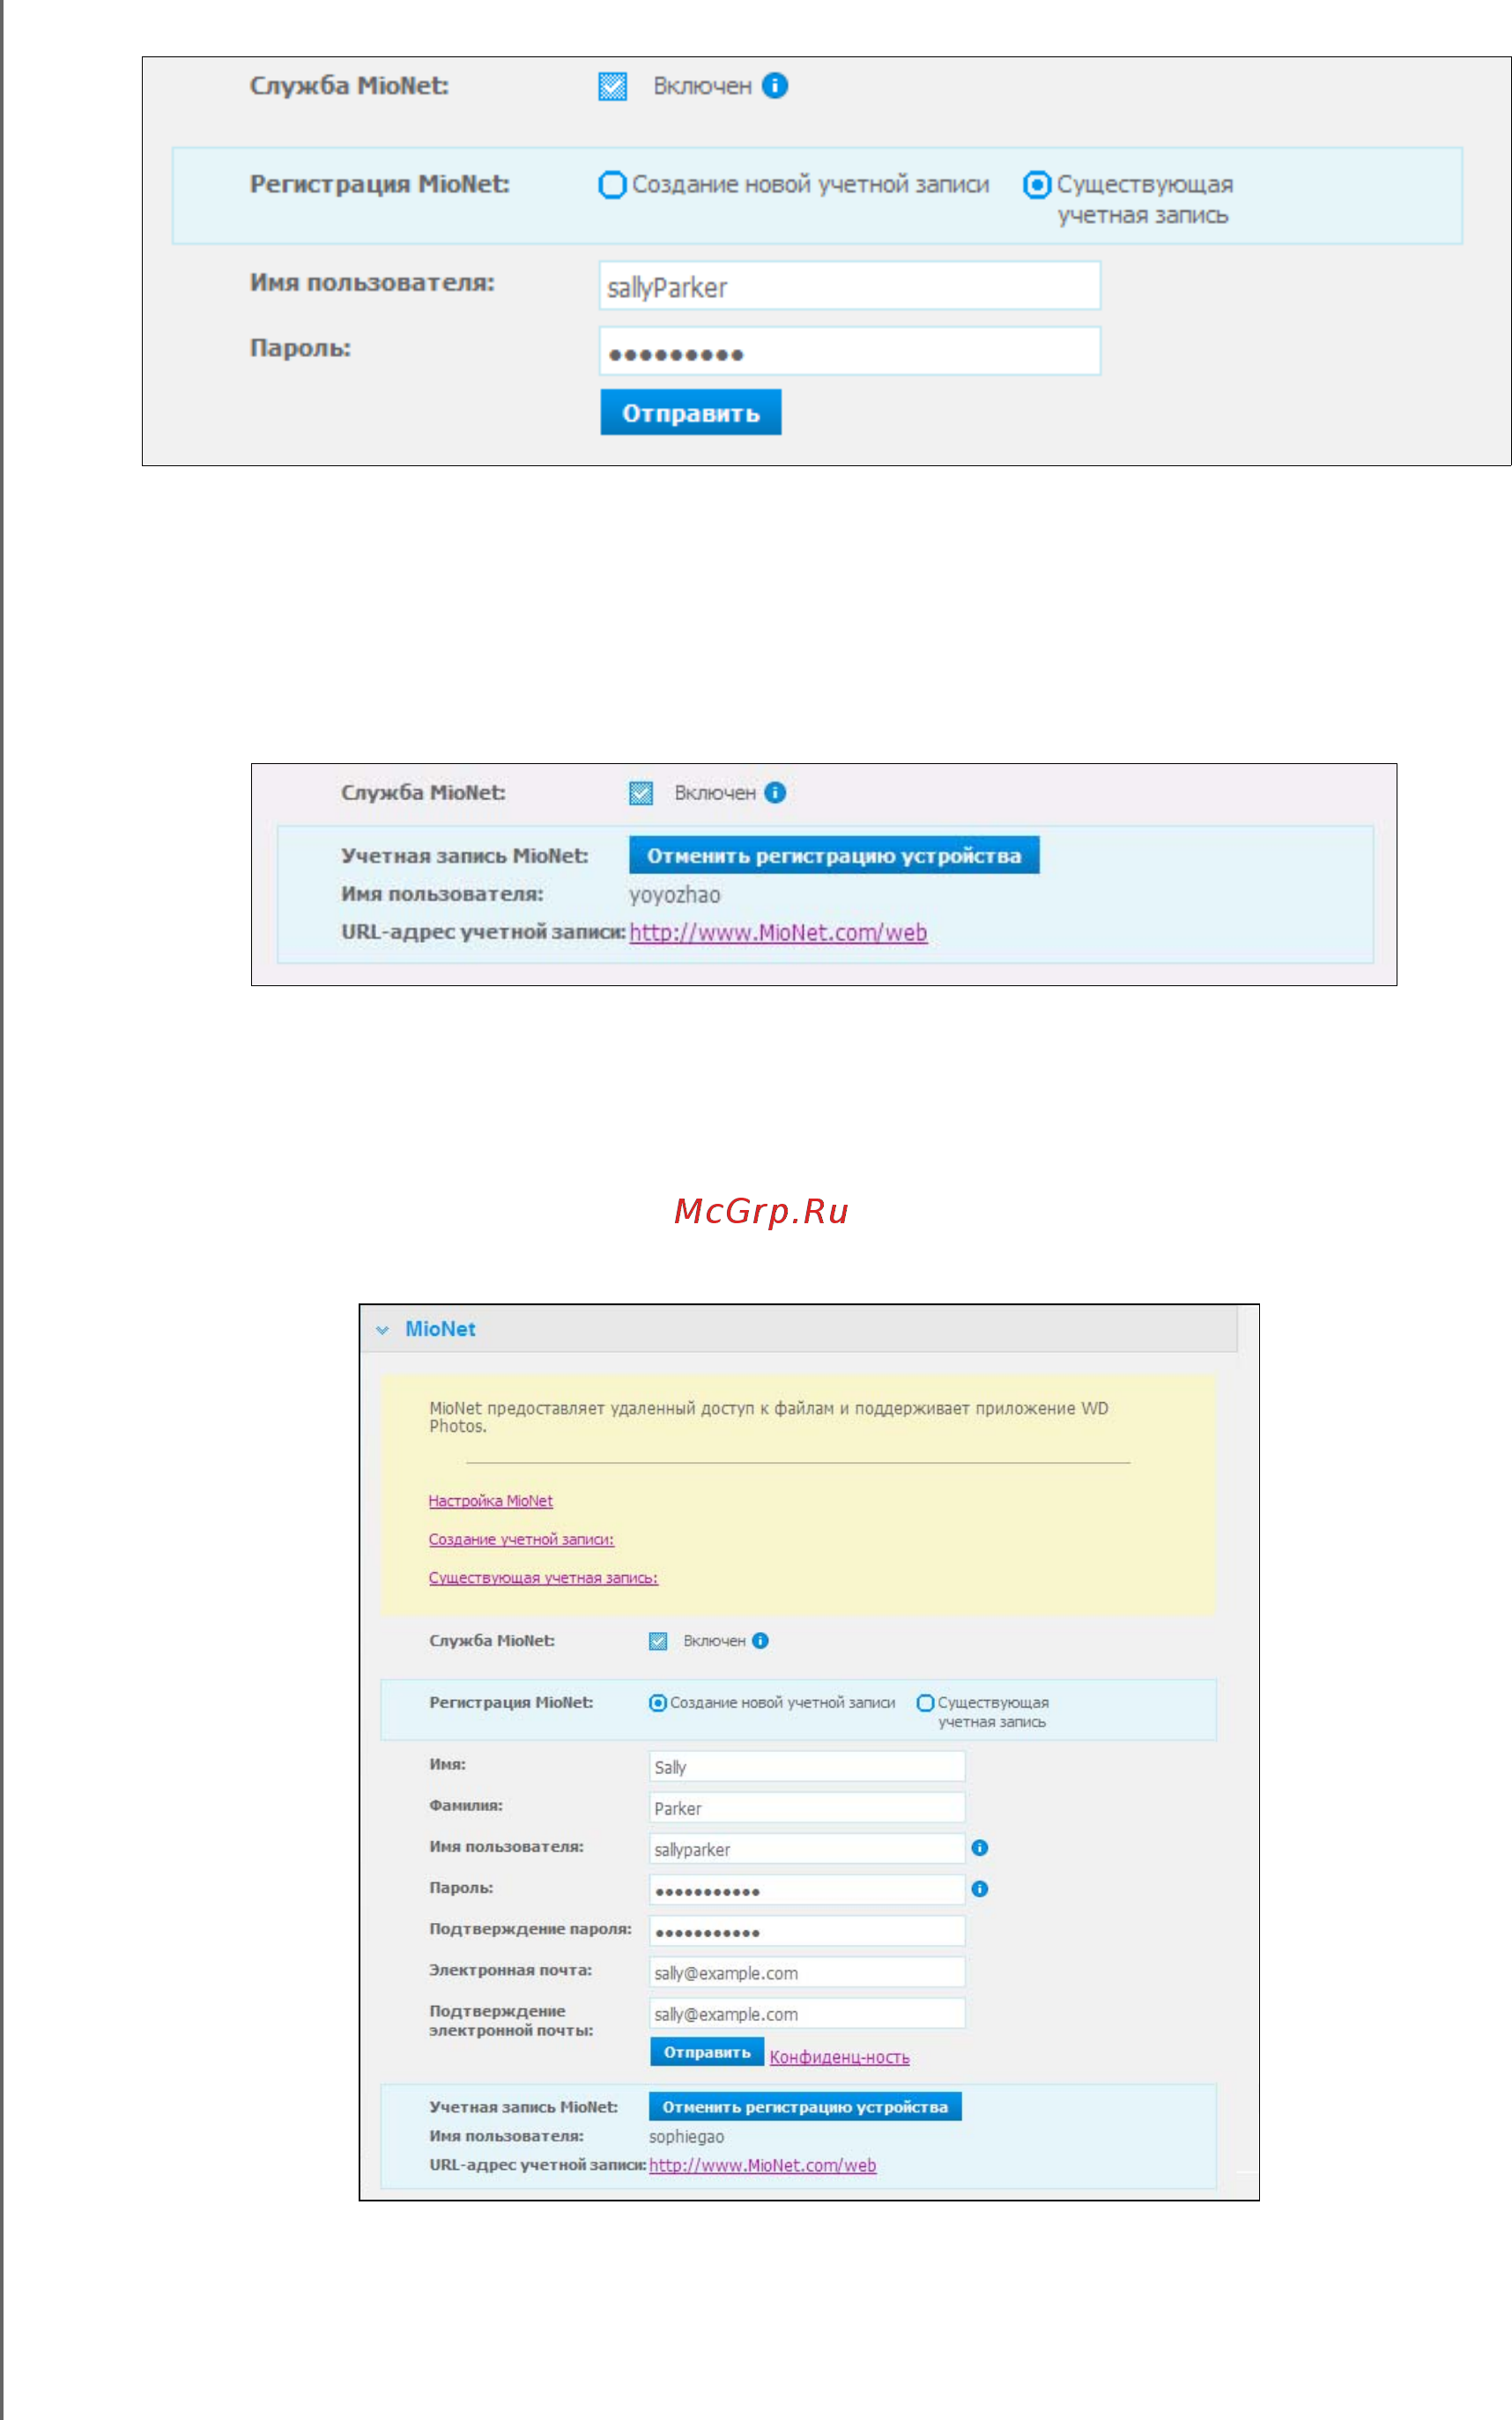Click the blue MioNet section title
This screenshot has height=2420, width=1512.
coord(440,1329)
